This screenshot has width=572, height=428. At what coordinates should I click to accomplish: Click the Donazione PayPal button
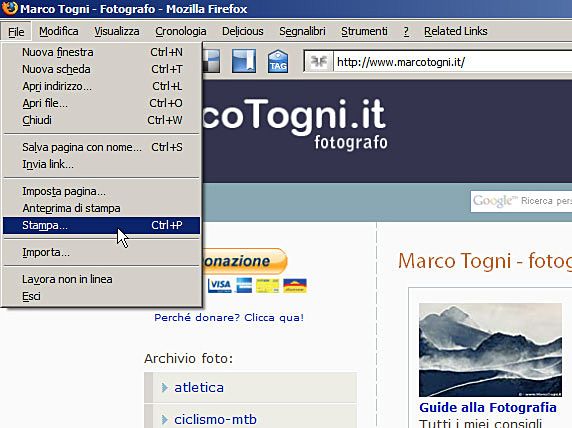[245, 261]
